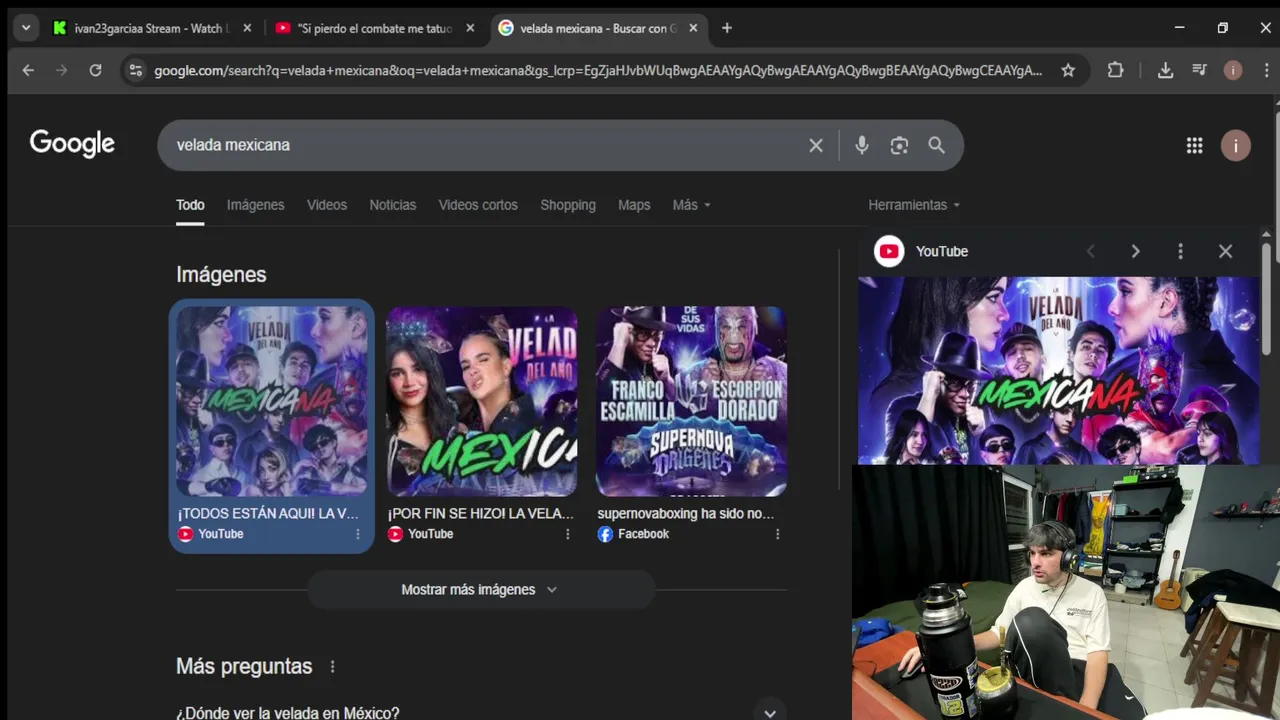Screen dimensions: 1280x720
Task: Open the media controls icon
Action: 1199,70
